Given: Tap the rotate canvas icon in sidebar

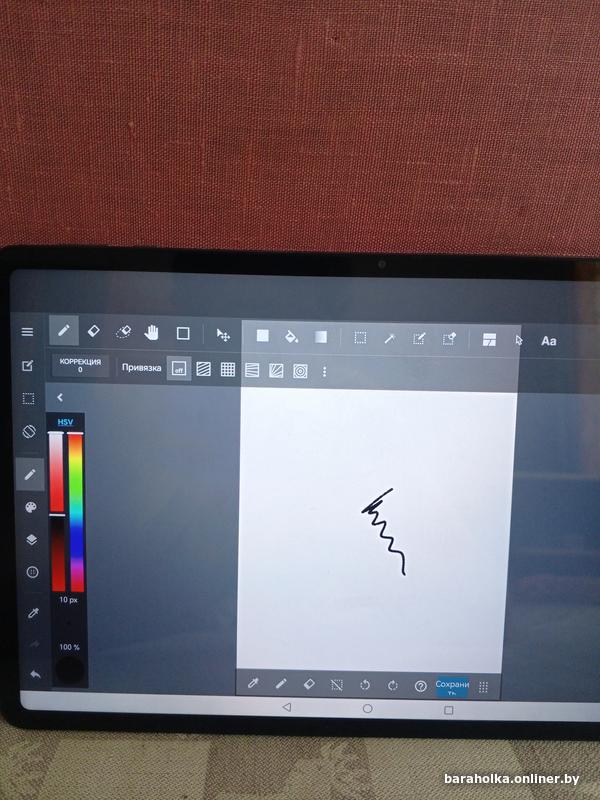Looking at the screenshot, I should (x=29, y=432).
